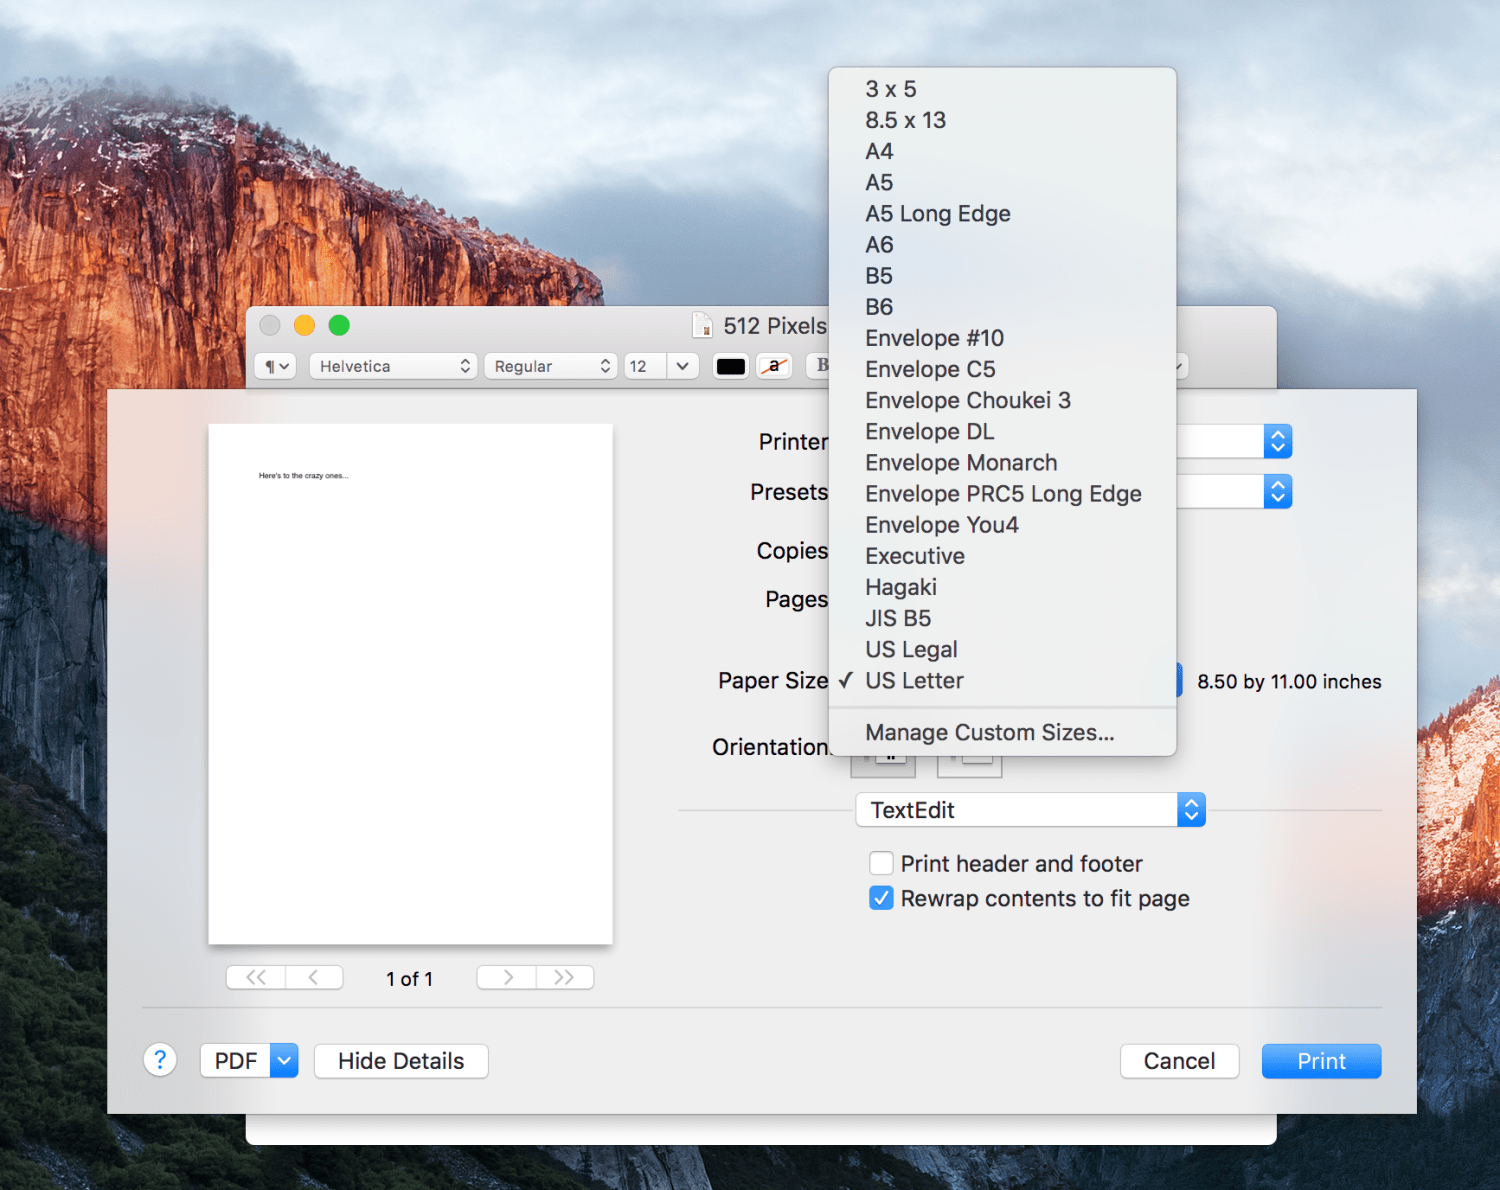Pick A5 Long Edge paper size

pos(1002,213)
